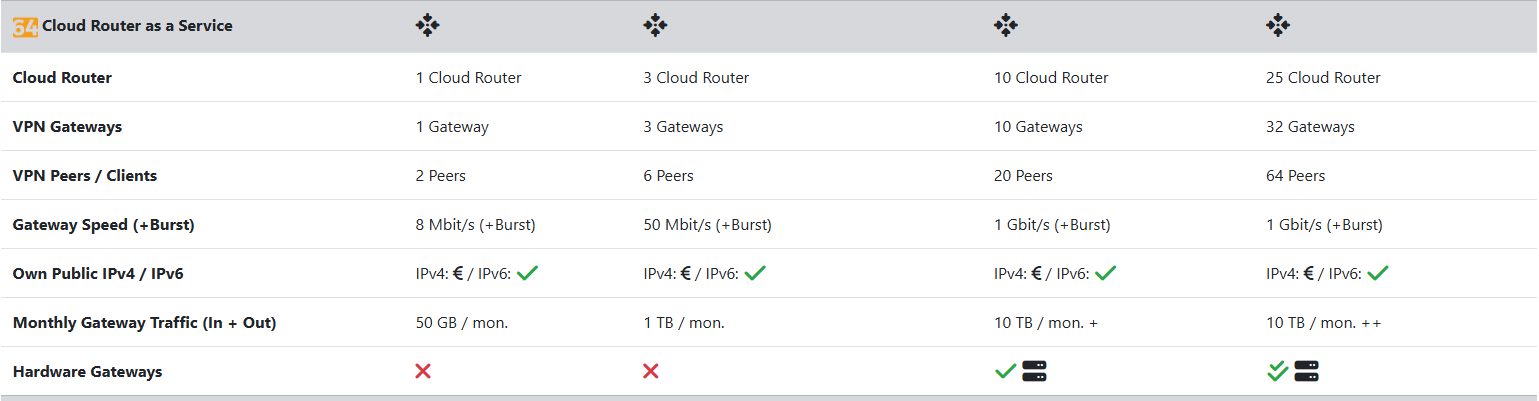
Task: Click the red X under the 1 Cloud Router plan
Action: pos(423,371)
